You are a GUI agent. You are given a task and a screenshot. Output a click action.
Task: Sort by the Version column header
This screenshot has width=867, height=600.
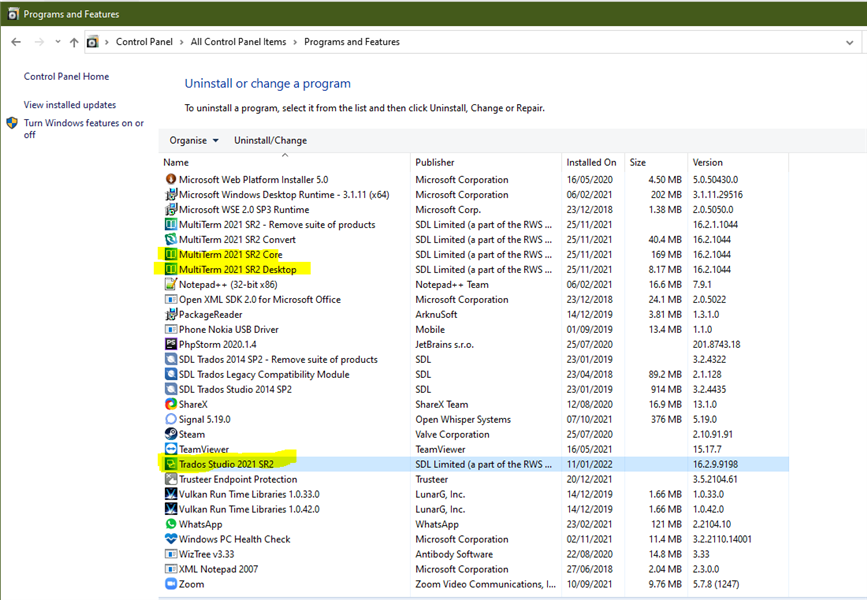[x=738, y=162]
